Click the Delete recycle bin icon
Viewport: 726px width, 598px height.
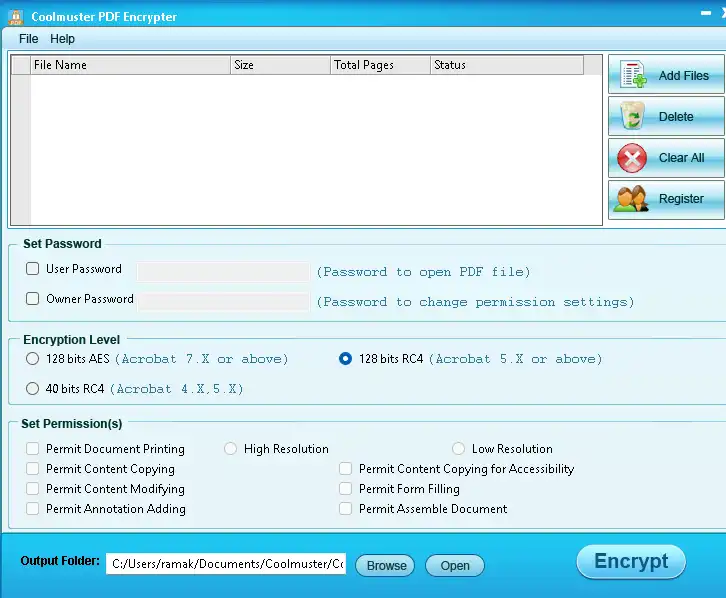[633, 116]
